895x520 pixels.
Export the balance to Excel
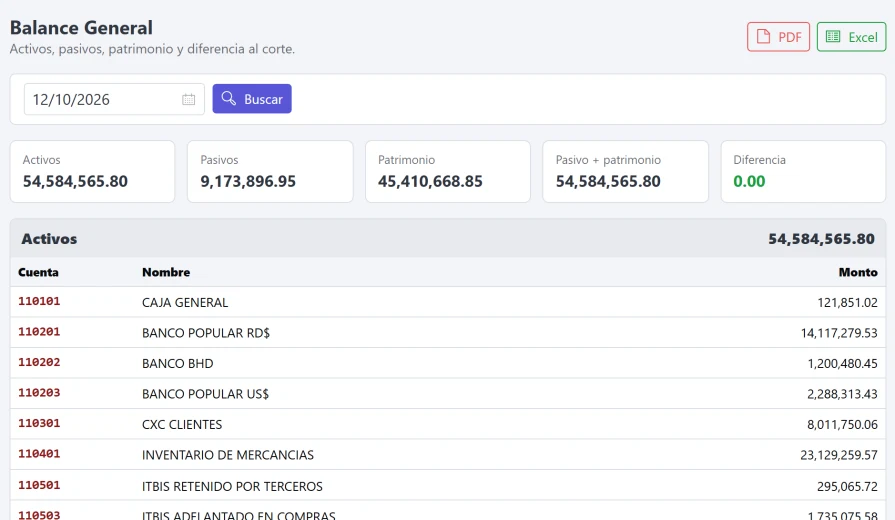(x=851, y=37)
